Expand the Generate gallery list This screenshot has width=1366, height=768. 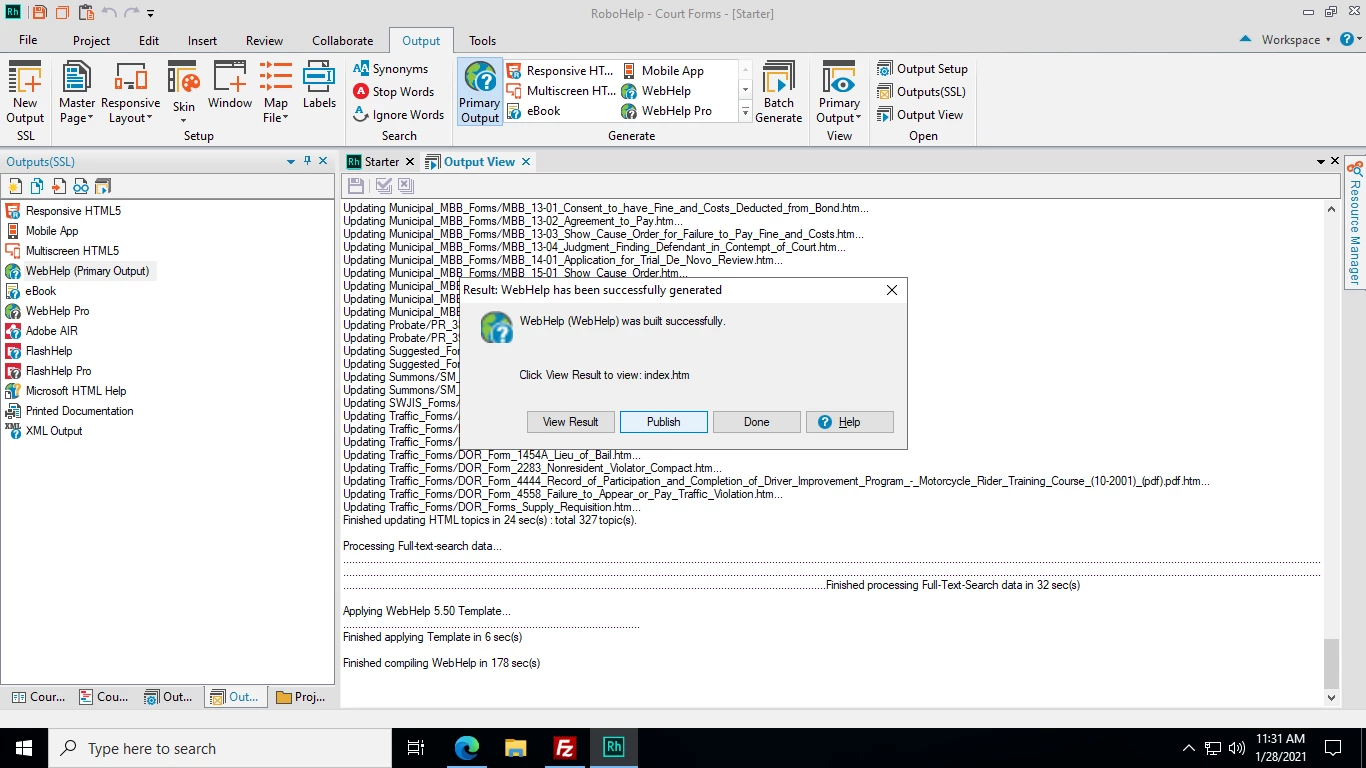click(x=745, y=112)
